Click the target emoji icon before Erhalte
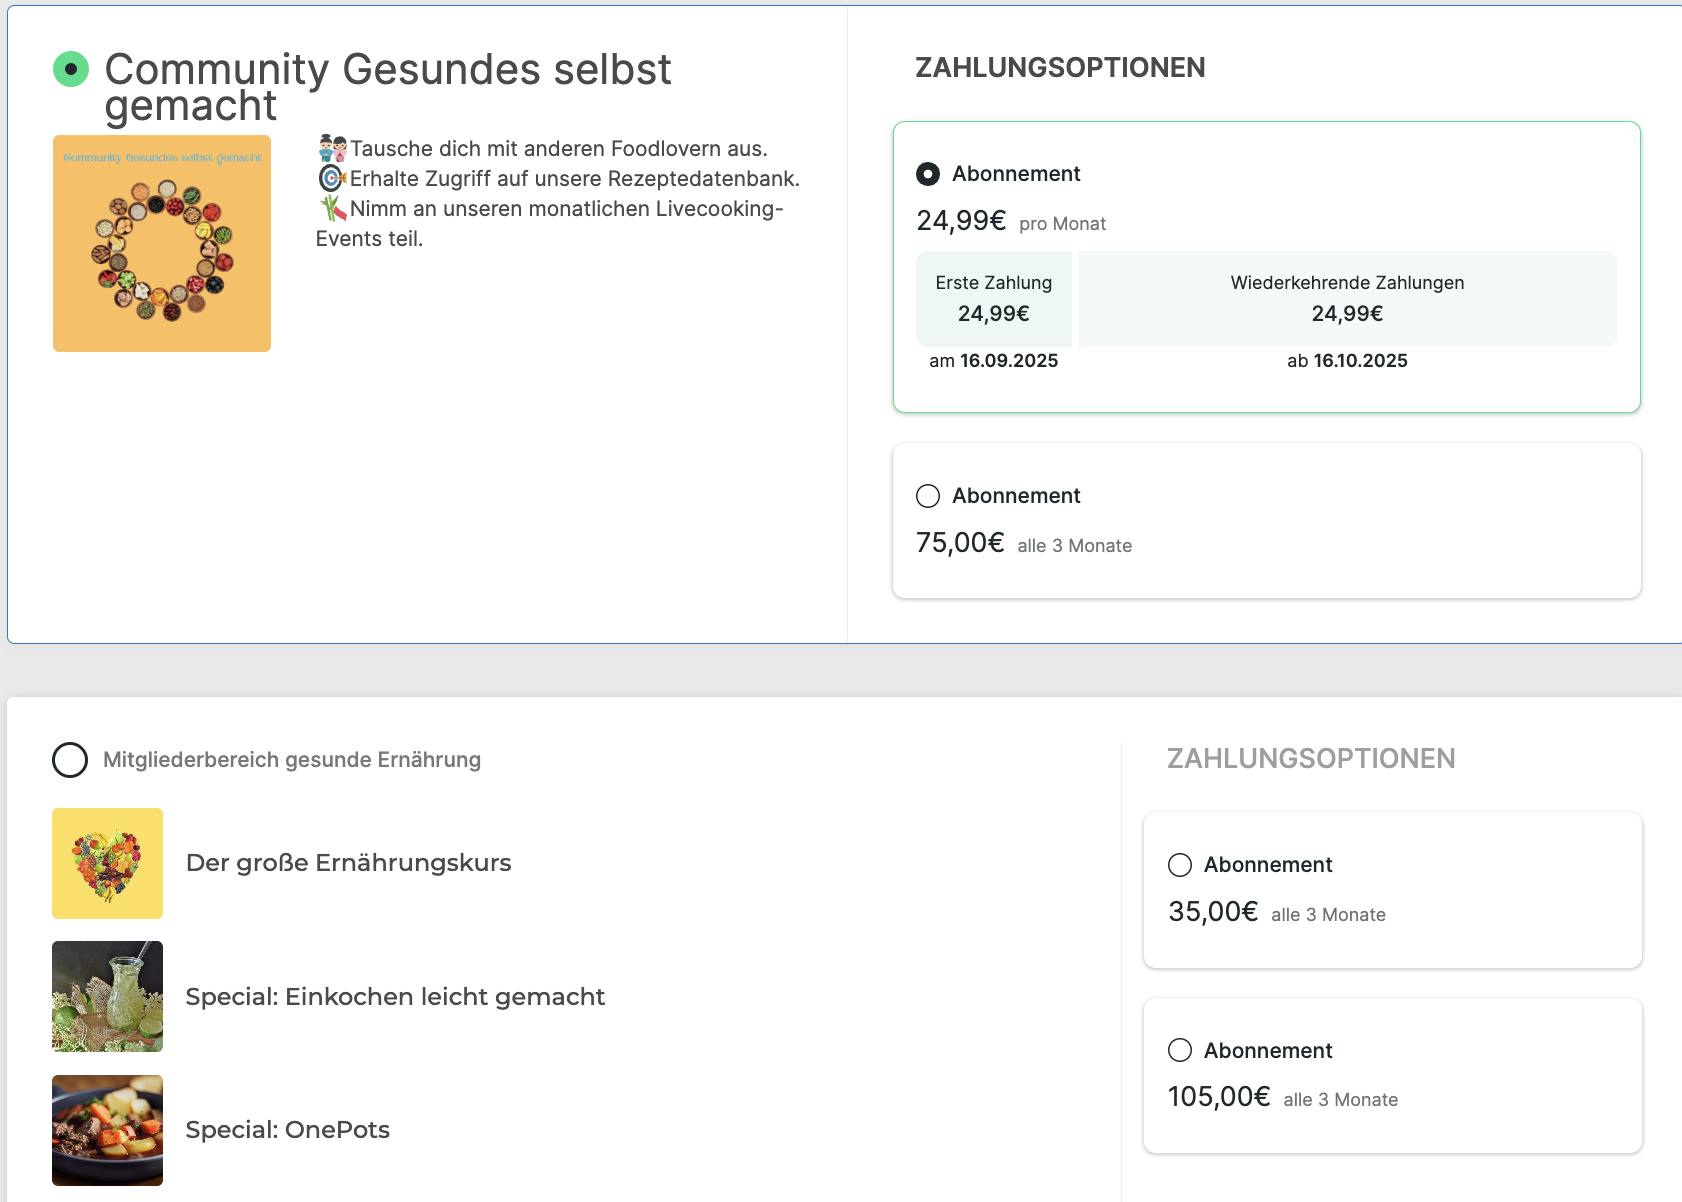This screenshot has height=1202, width=1682. pos(332,179)
